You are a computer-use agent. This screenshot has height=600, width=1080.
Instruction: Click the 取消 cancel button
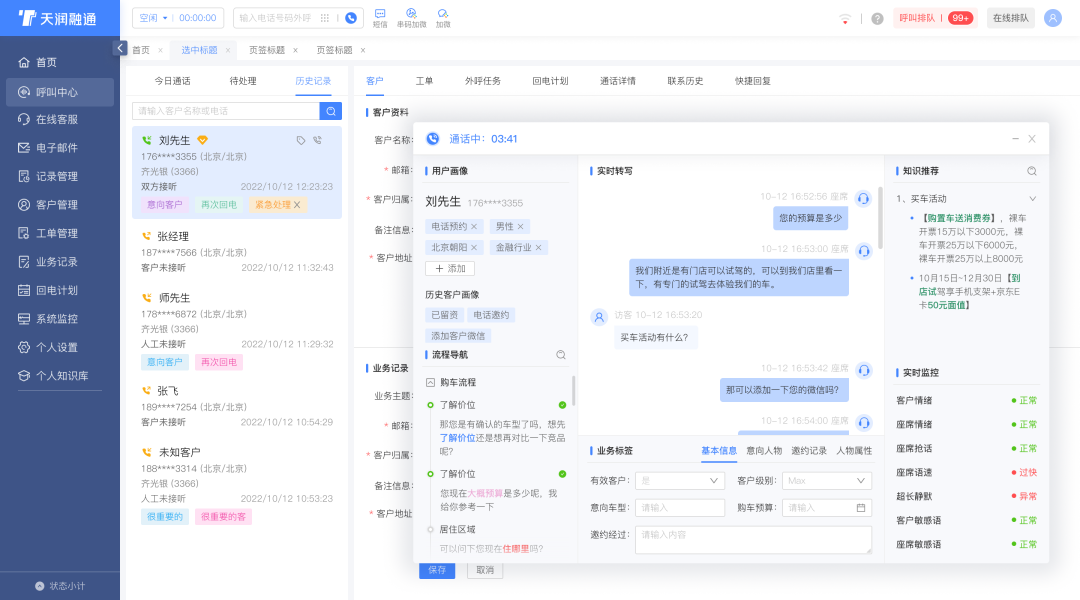point(484,569)
